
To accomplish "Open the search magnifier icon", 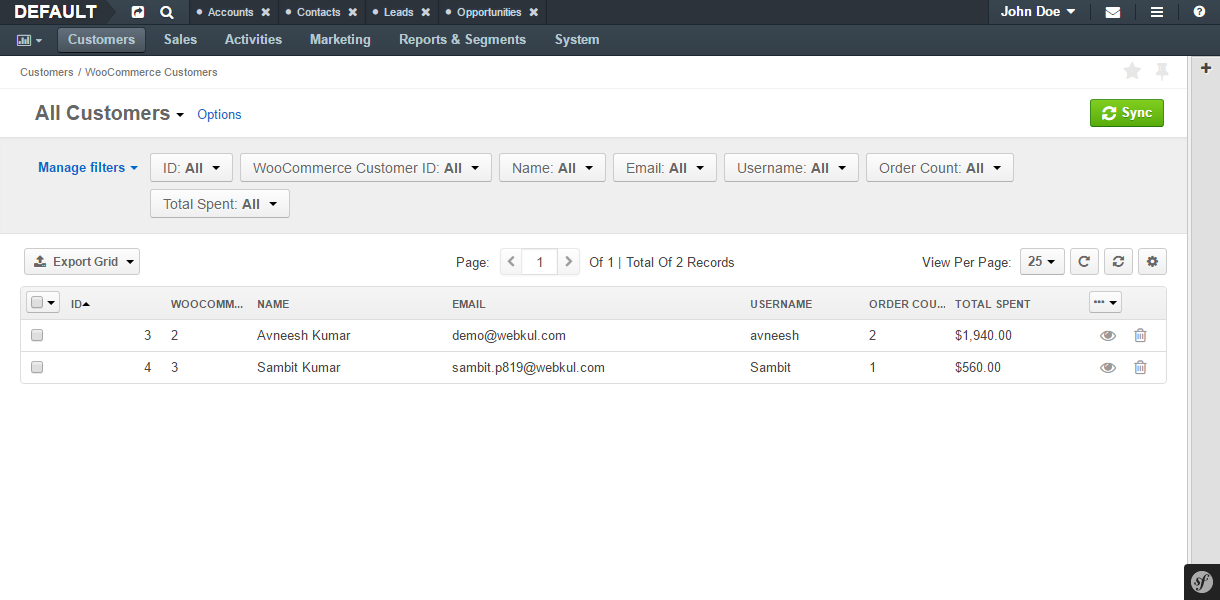I will coord(167,12).
